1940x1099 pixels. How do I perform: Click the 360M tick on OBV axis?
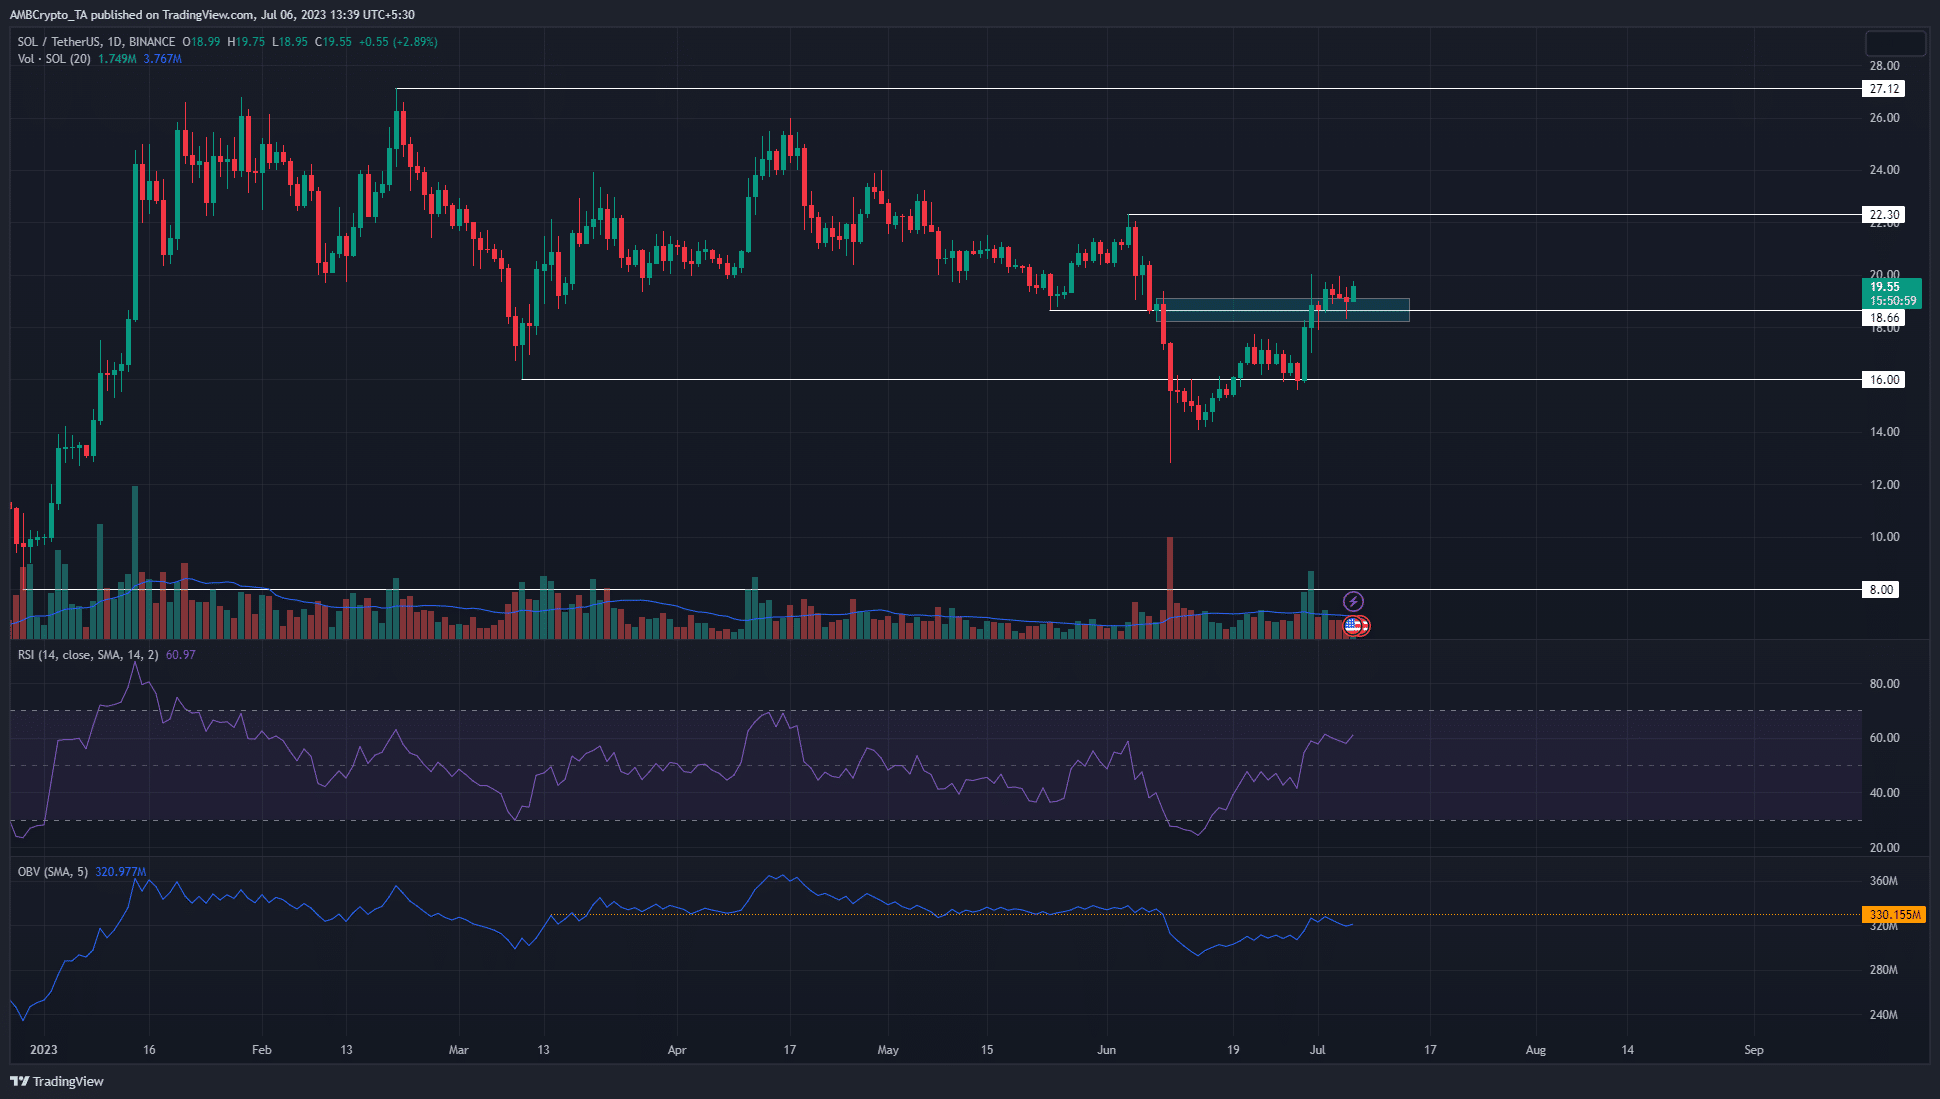click(1883, 881)
